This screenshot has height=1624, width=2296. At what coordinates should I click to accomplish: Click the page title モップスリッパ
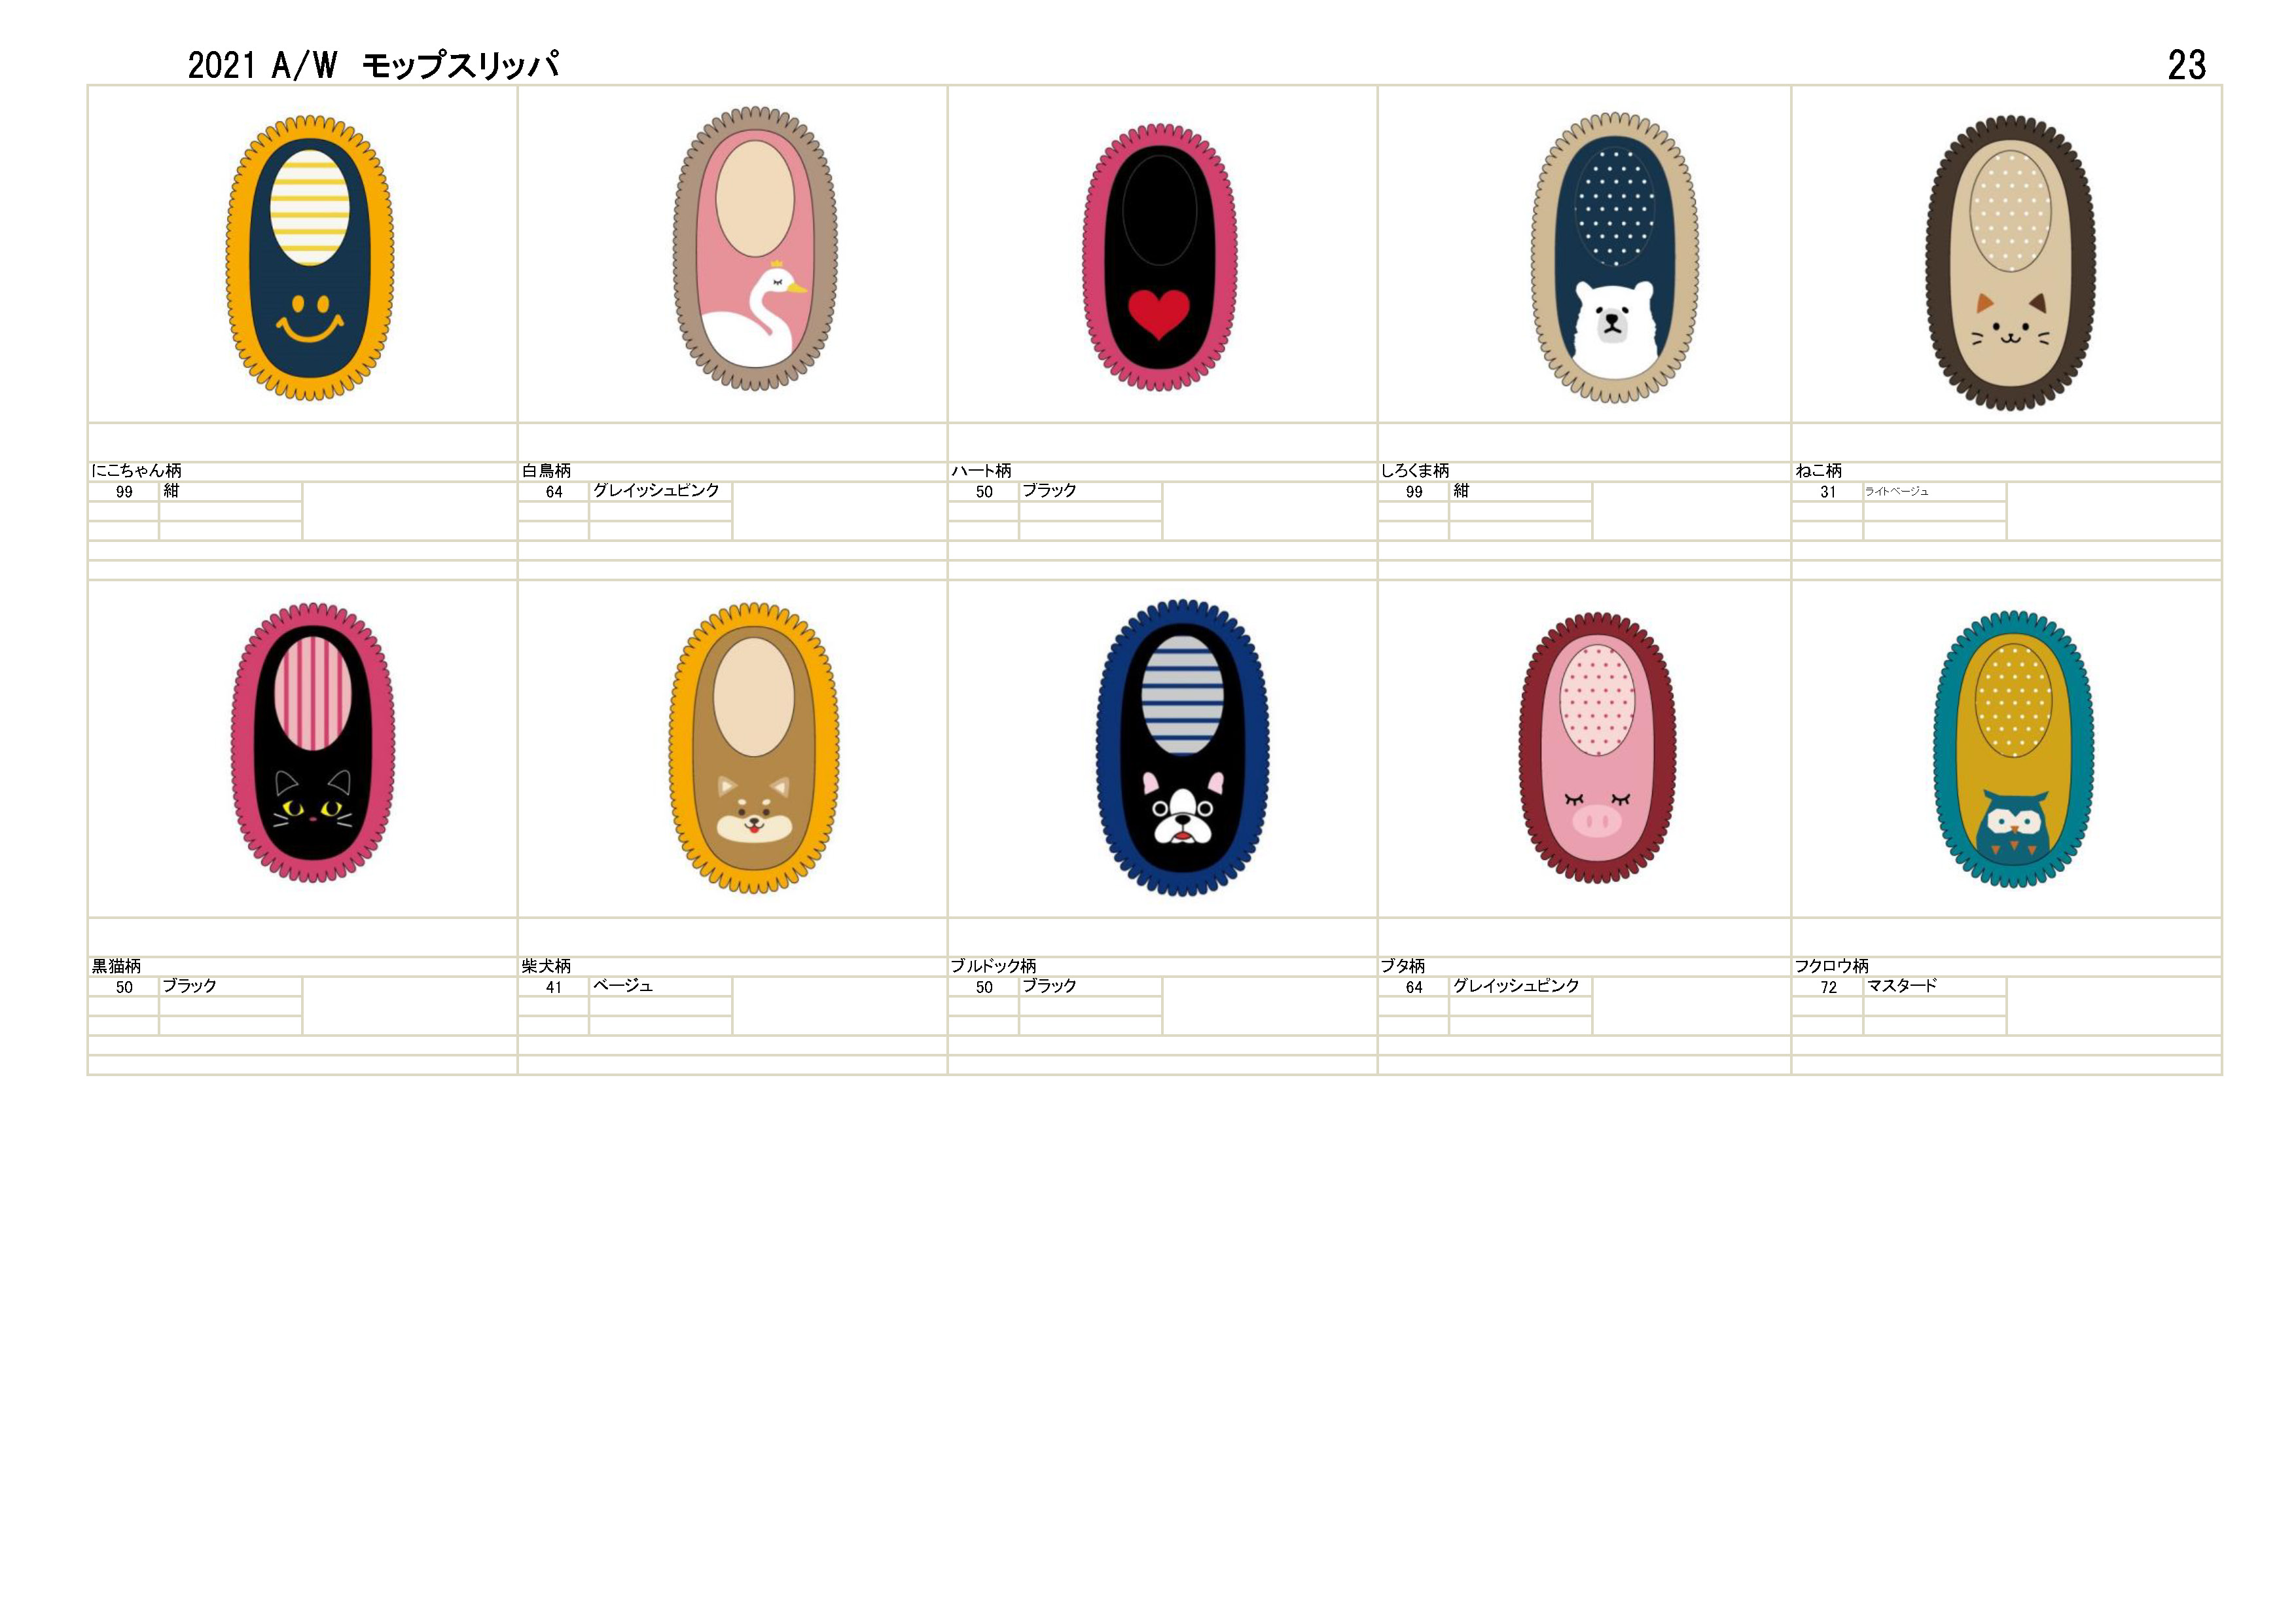[460, 65]
